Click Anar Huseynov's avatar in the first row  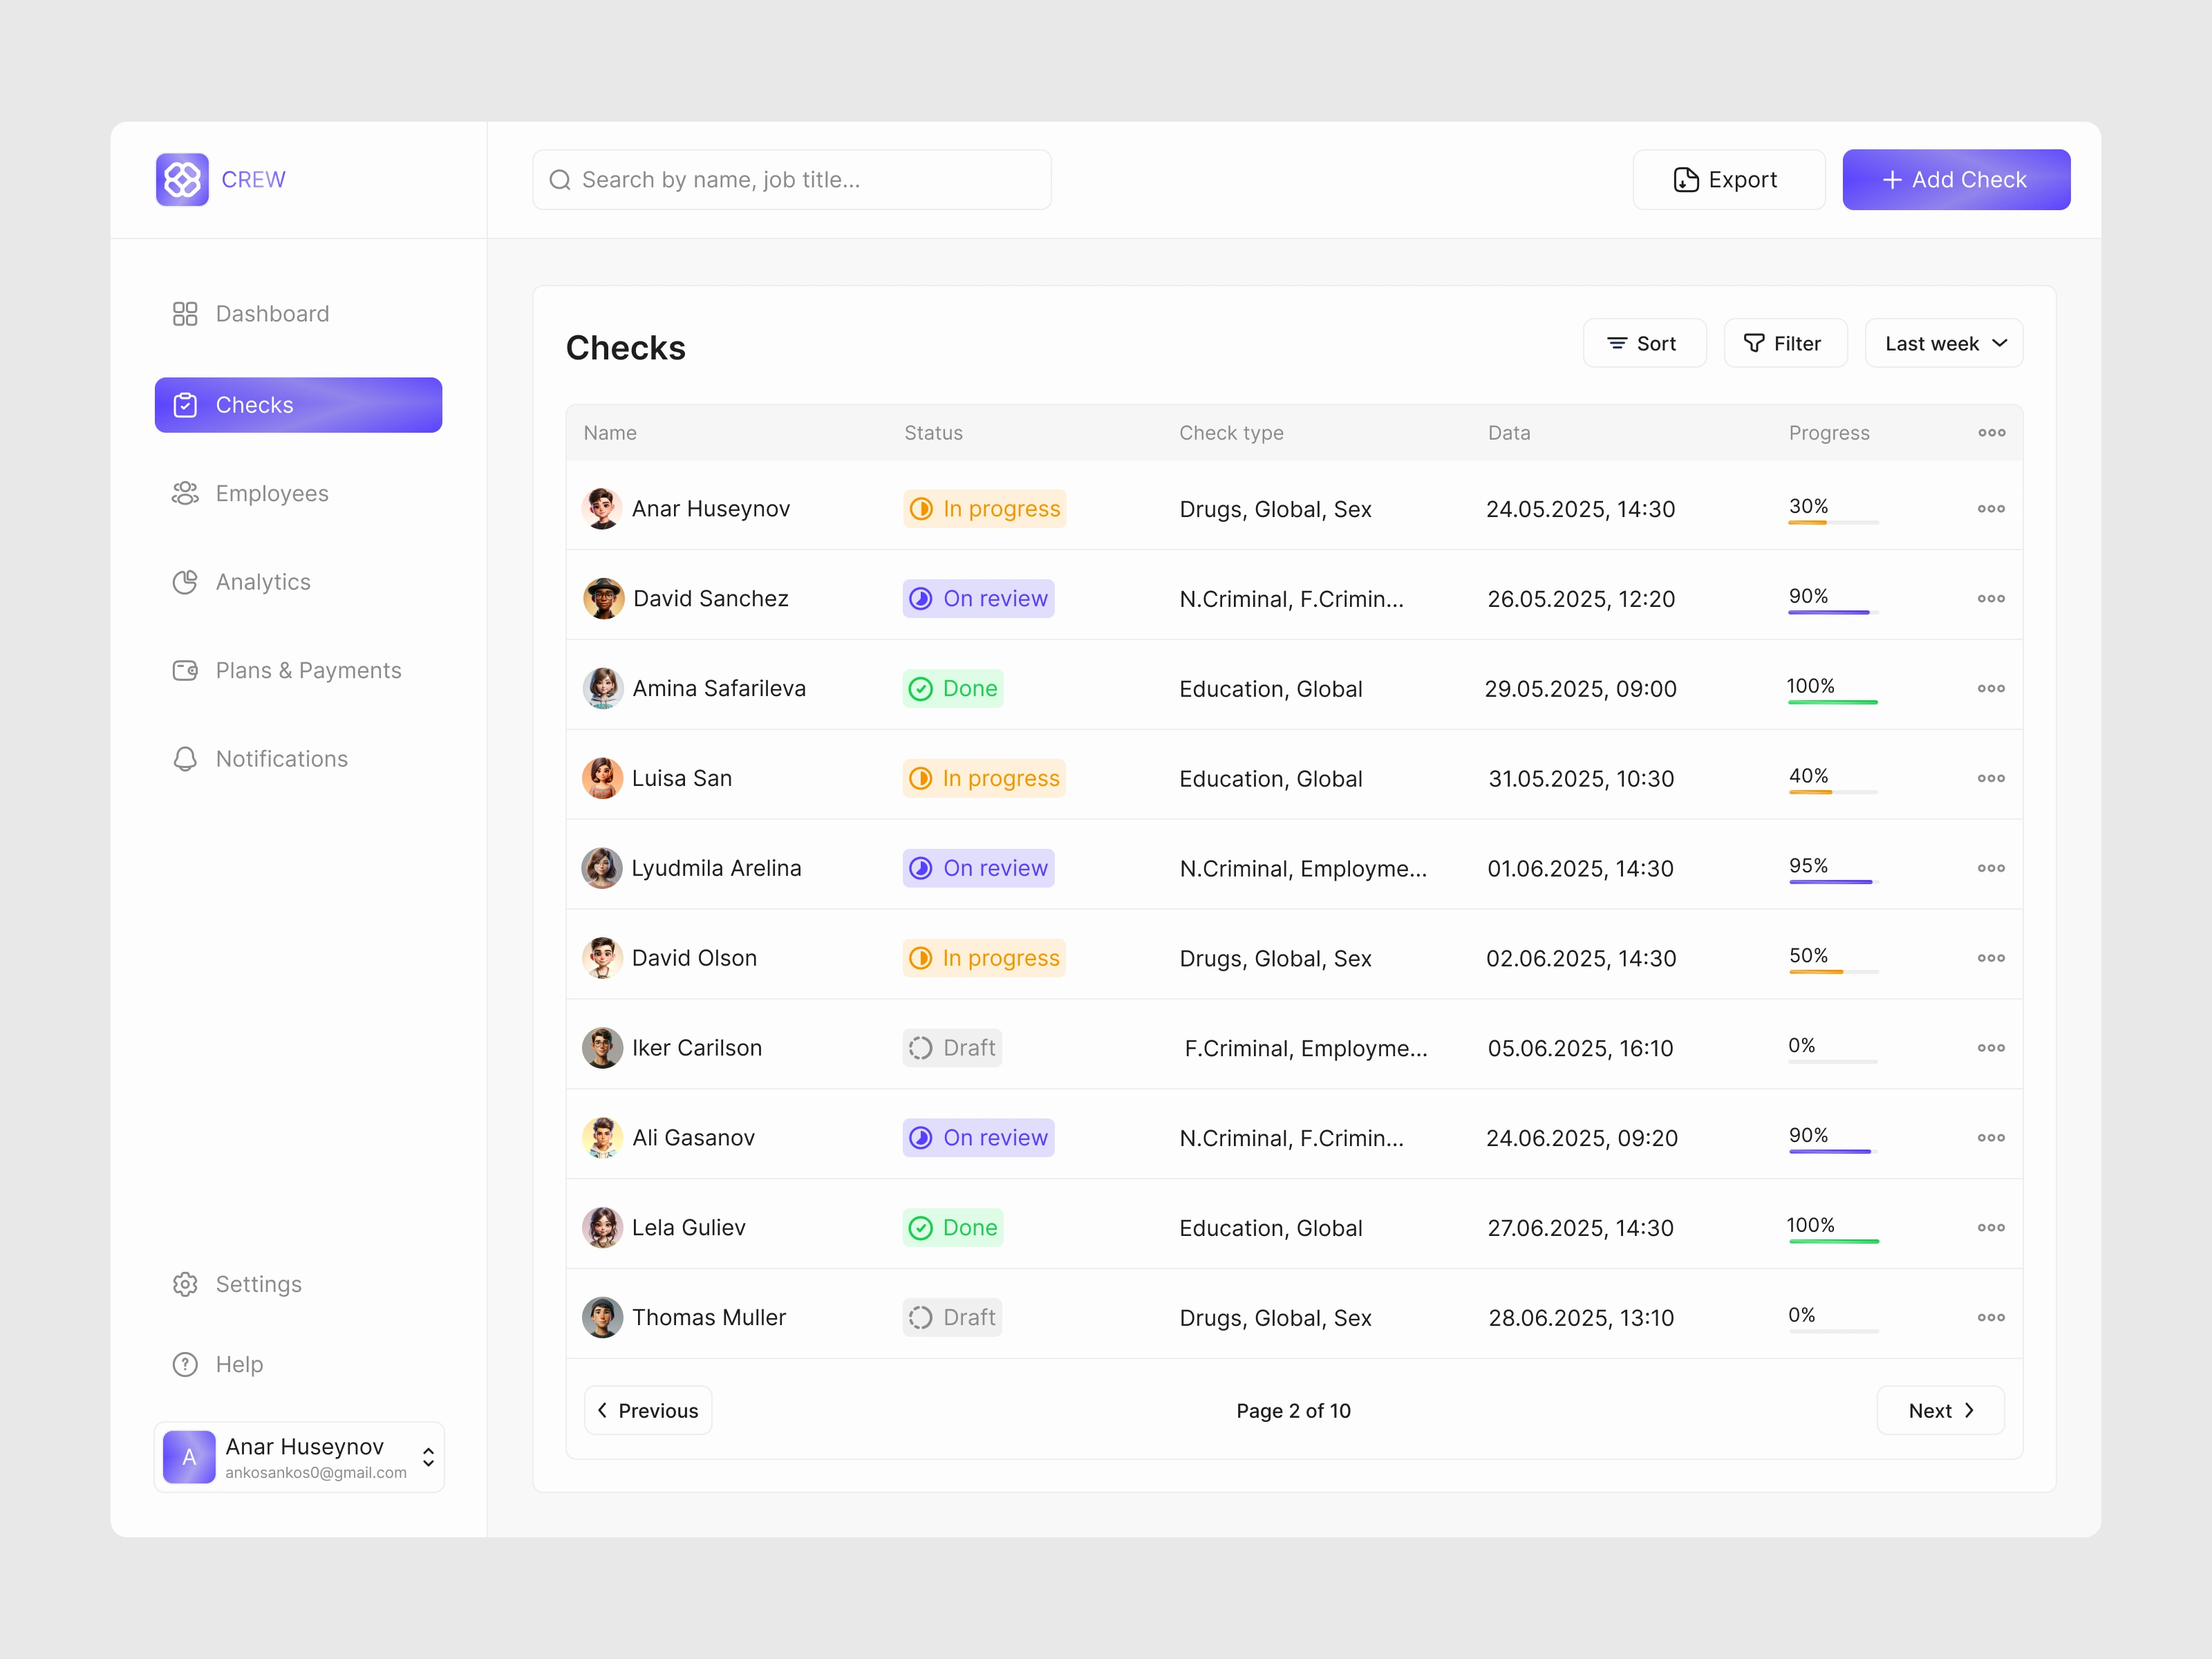pos(602,509)
